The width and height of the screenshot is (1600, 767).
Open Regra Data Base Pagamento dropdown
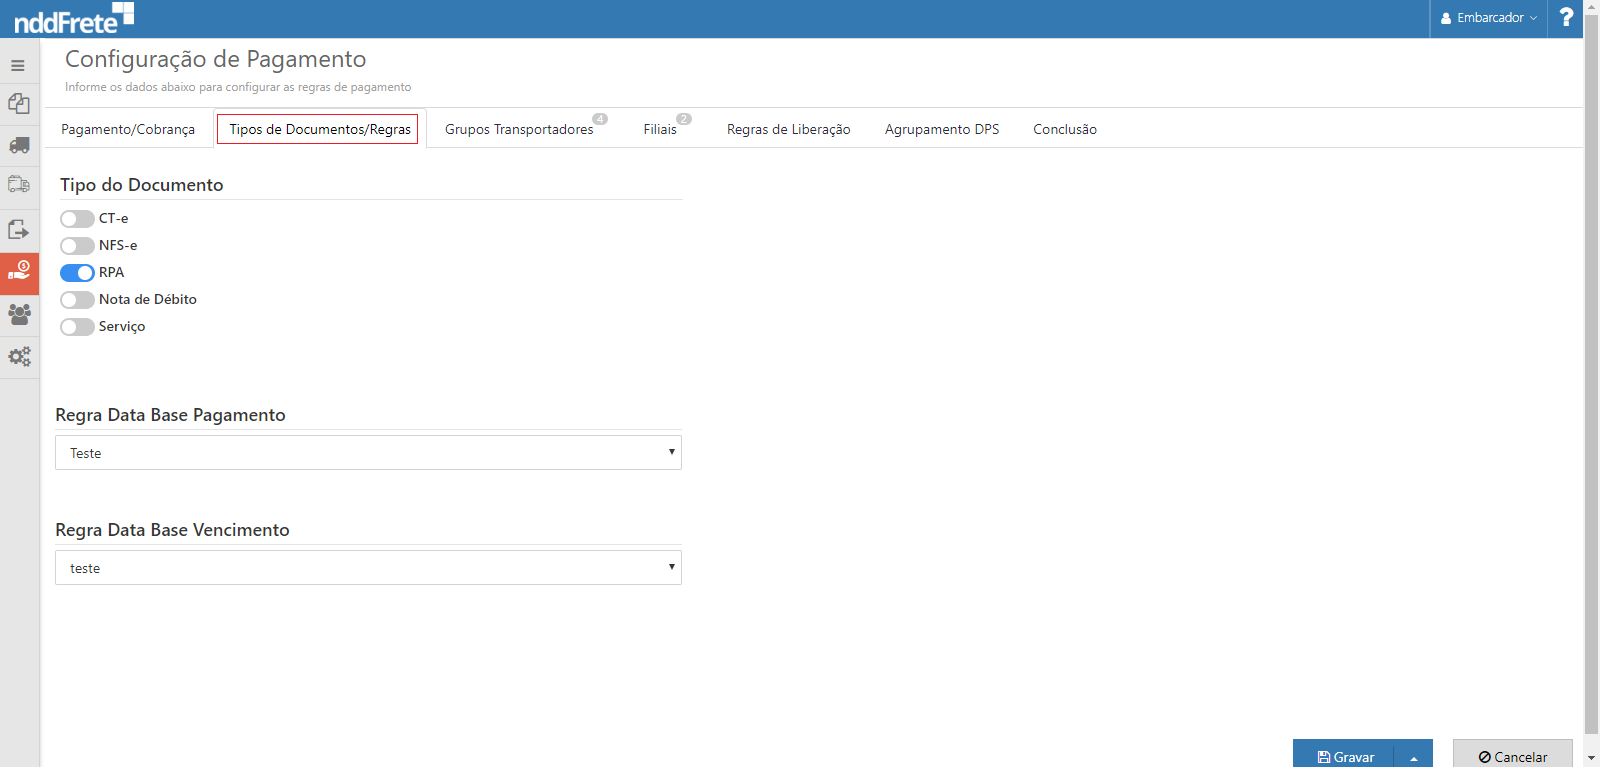point(368,452)
